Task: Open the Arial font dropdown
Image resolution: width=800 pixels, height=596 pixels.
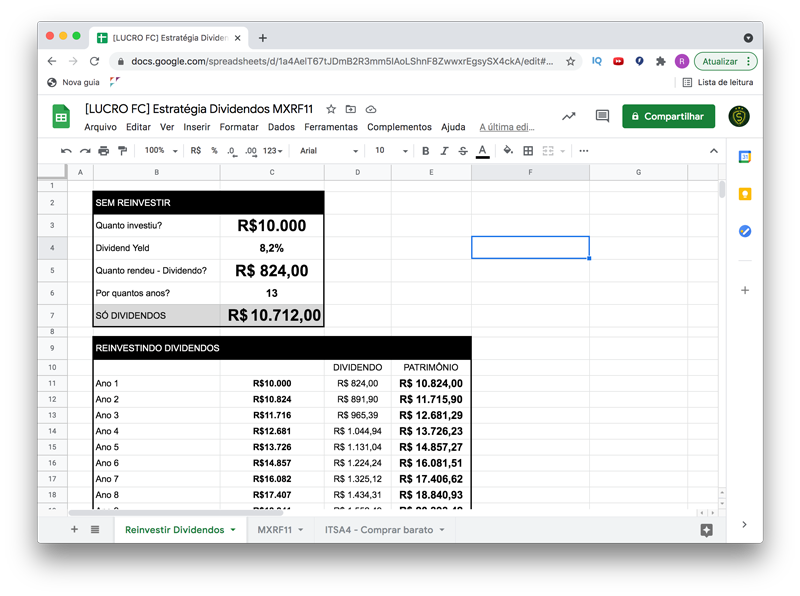Action: click(329, 151)
